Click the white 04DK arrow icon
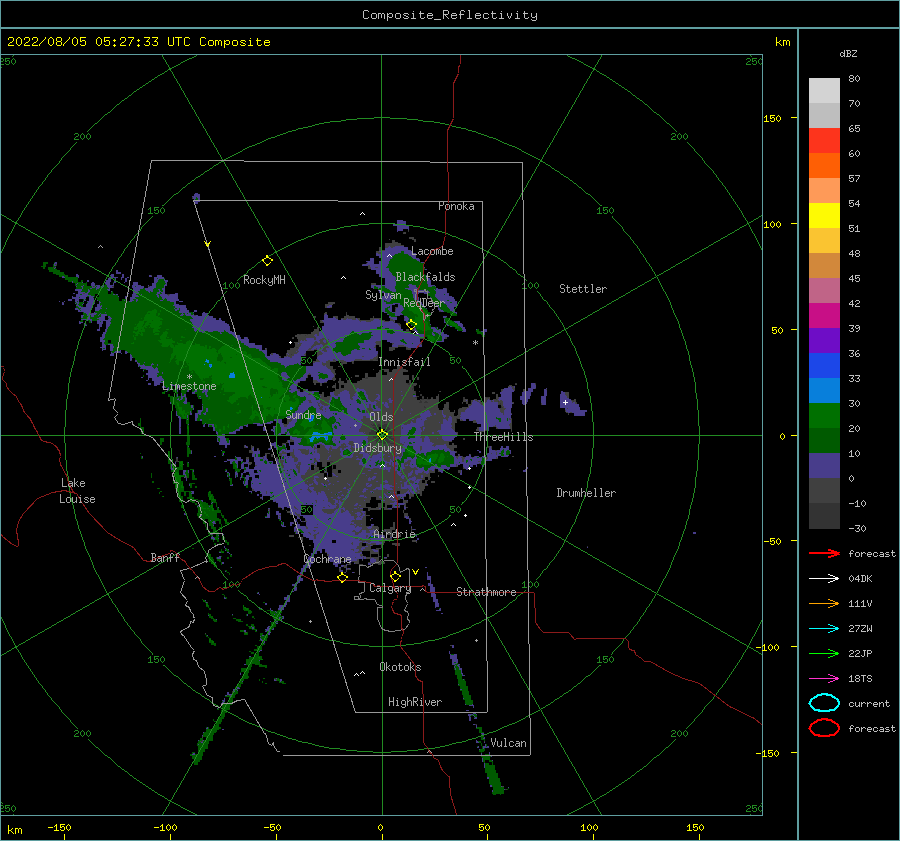The image size is (900, 841). (x=824, y=579)
